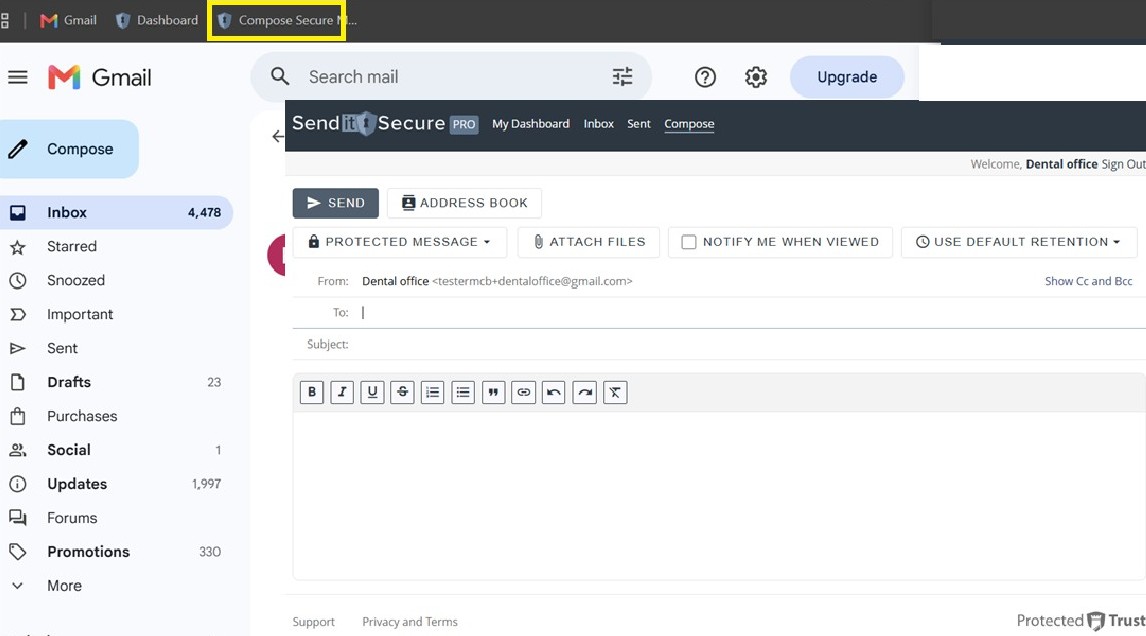Insert block quote
Image resolution: width=1146 pixels, height=636 pixels.
point(493,393)
